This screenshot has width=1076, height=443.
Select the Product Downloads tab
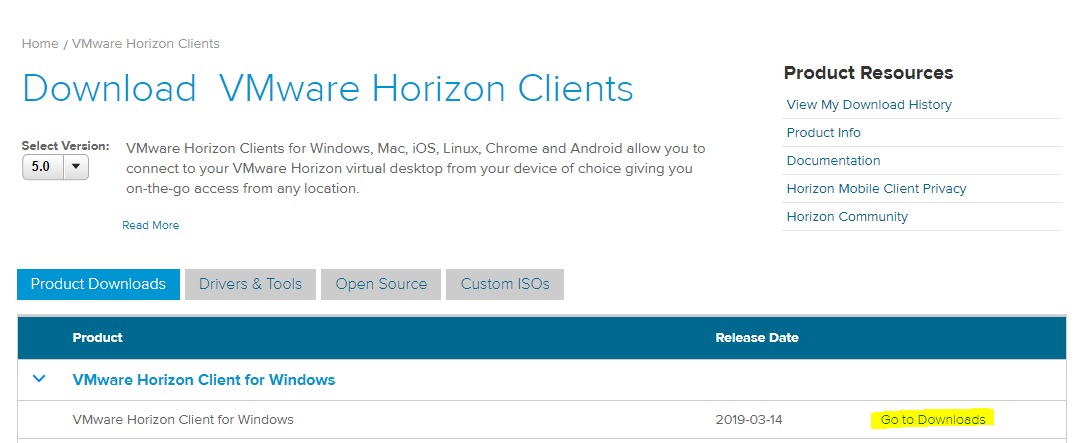pyautogui.click(x=98, y=284)
